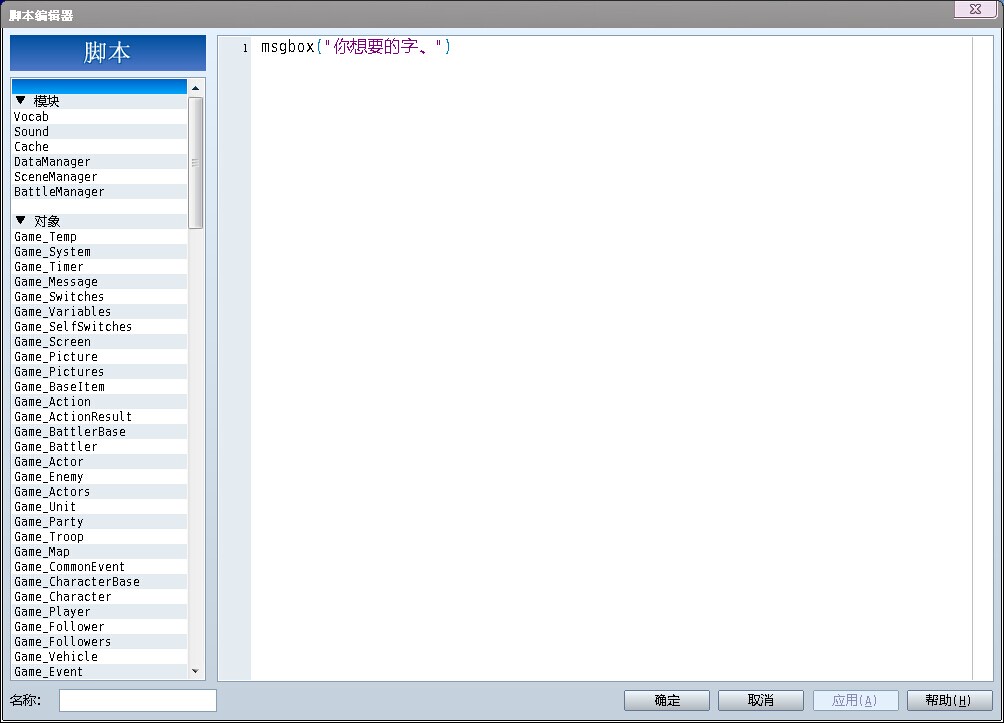
Task: Open the BattleManager script
Action: click(x=99, y=191)
